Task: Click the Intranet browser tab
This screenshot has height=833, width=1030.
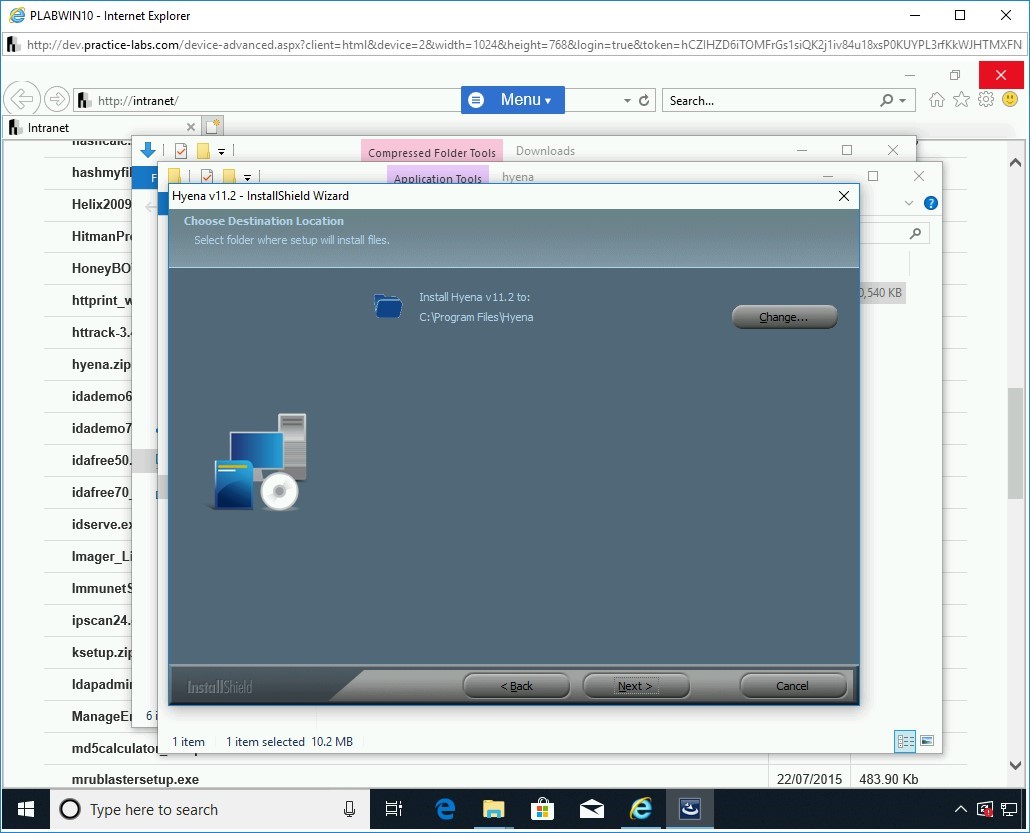Action: [x=100, y=127]
